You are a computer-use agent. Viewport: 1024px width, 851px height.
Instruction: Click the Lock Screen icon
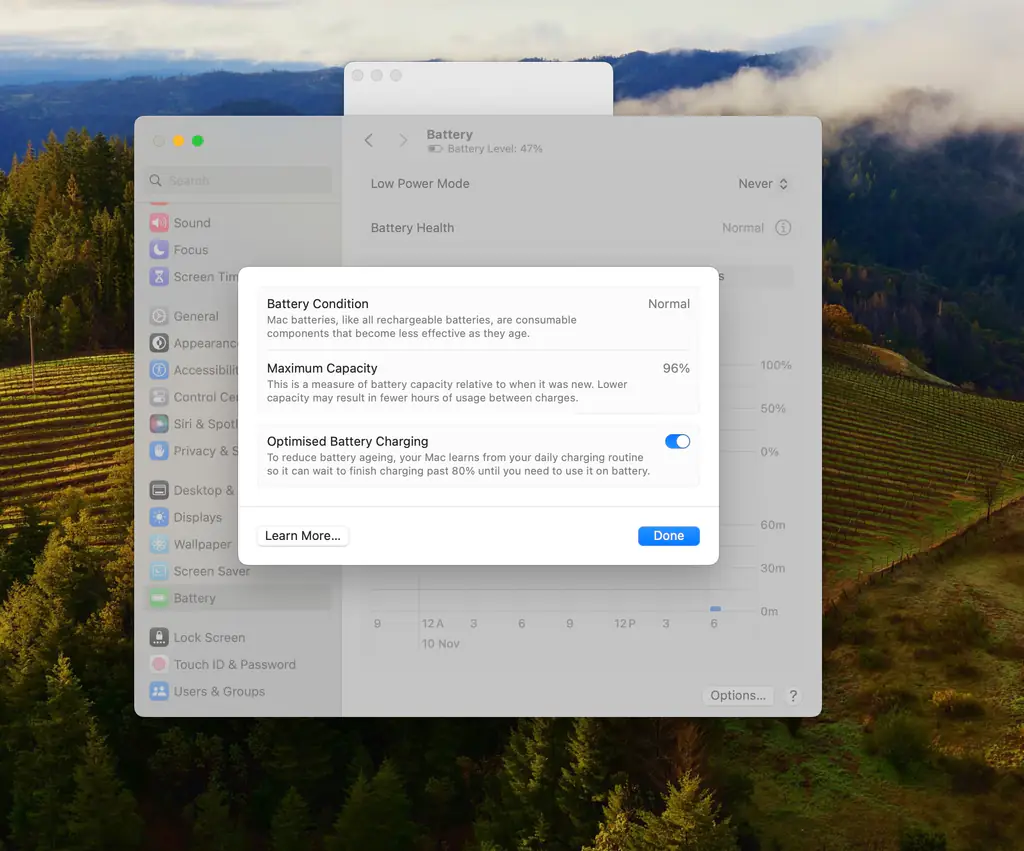[159, 637]
